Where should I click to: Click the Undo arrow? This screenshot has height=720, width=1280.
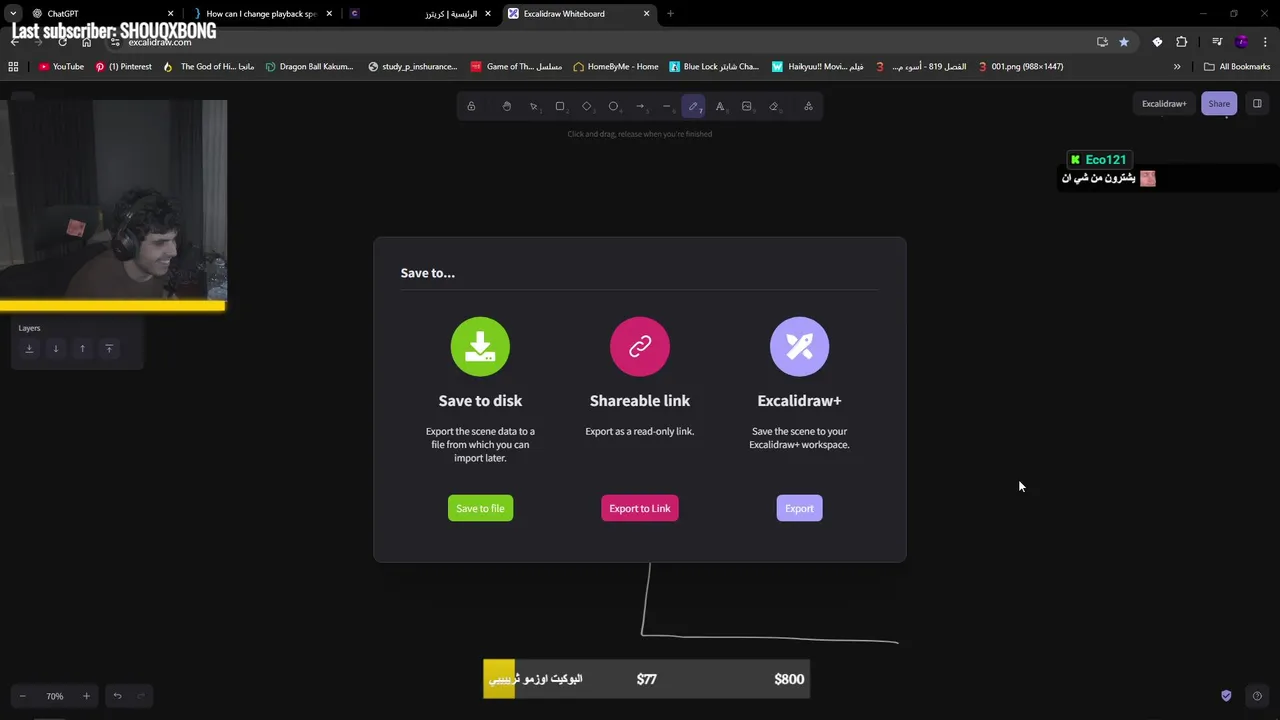click(117, 696)
